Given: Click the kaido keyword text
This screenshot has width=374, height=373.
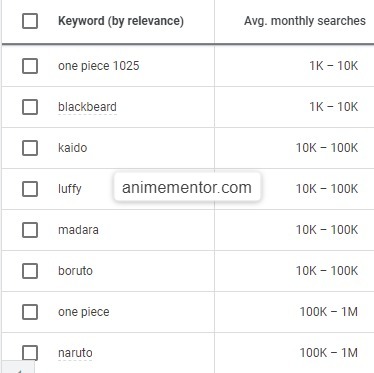Looking at the screenshot, I should (x=73, y=148).
